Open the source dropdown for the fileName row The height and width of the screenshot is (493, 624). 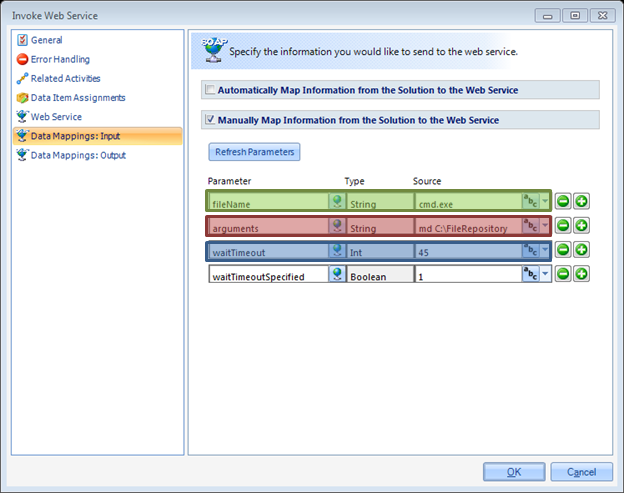click(x=545, y=201)
